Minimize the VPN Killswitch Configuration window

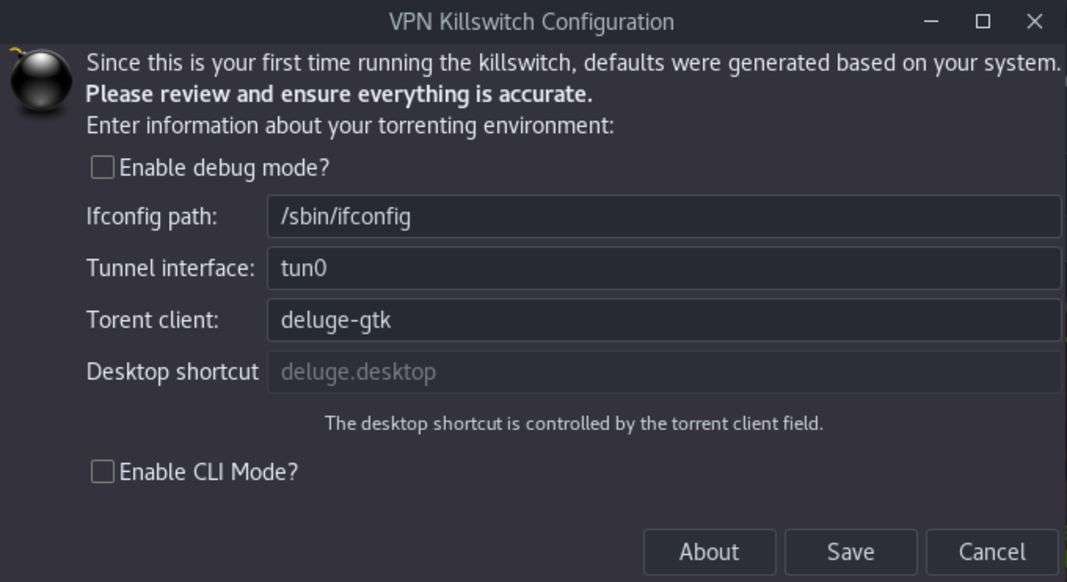tap(932, 21)
